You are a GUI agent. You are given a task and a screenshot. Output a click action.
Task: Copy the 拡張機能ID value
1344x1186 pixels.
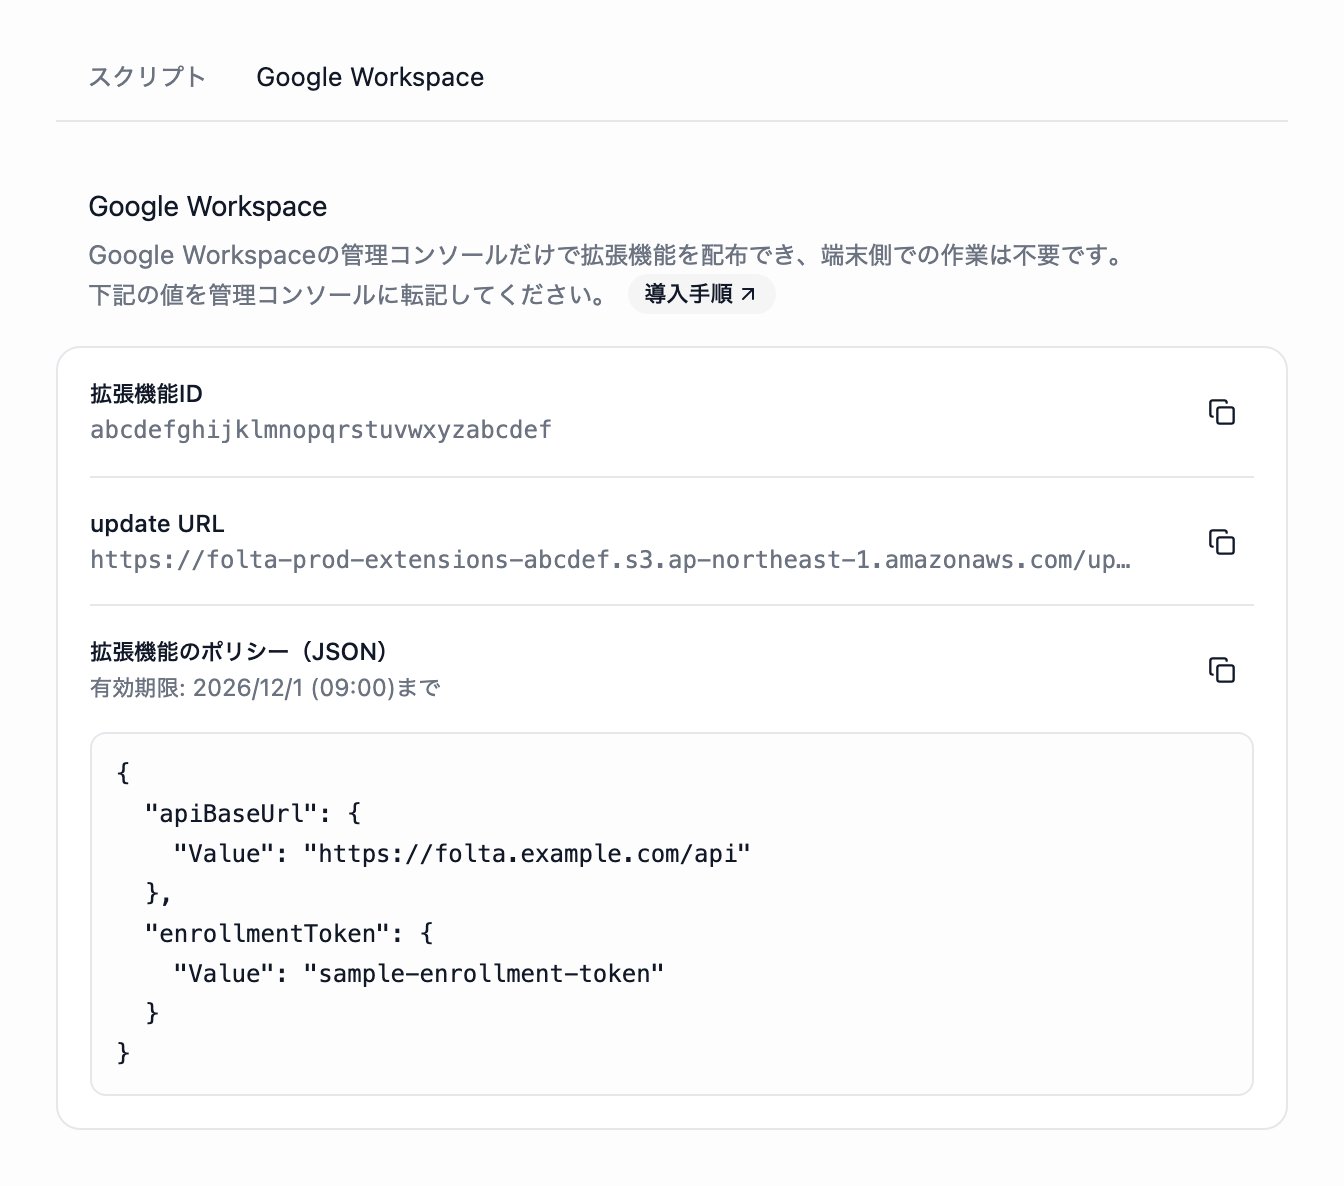(x=1222, y=412)
